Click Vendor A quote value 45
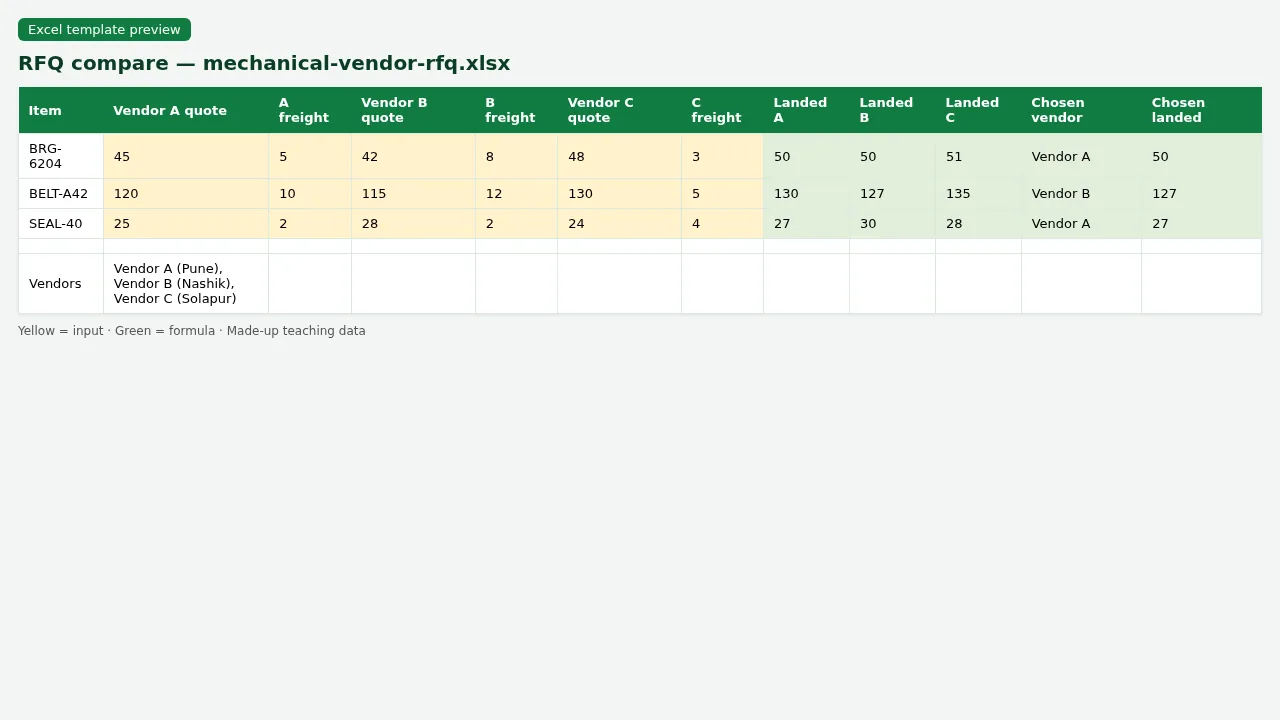This screenshot has width=1280, height=720. [x=186, y=156]
